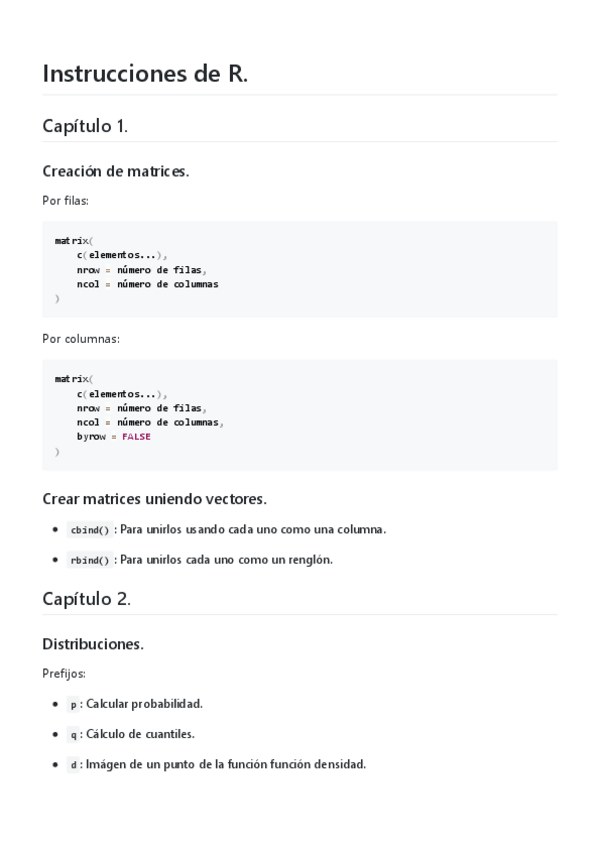The image size is (600, 848).
Task: Click the pink FALSE keyword in code
Action: tap(136, 436)
